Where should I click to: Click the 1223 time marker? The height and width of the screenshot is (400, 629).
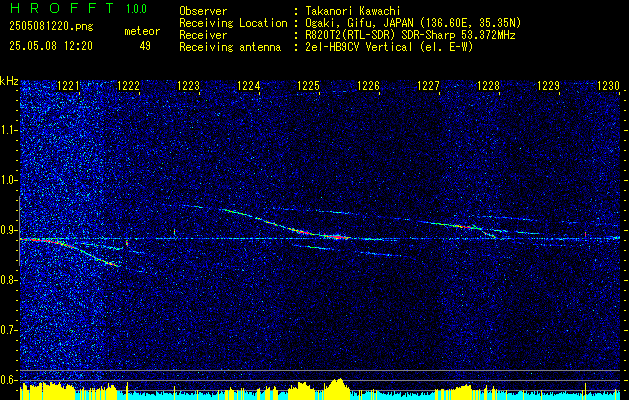pos(189,86)
